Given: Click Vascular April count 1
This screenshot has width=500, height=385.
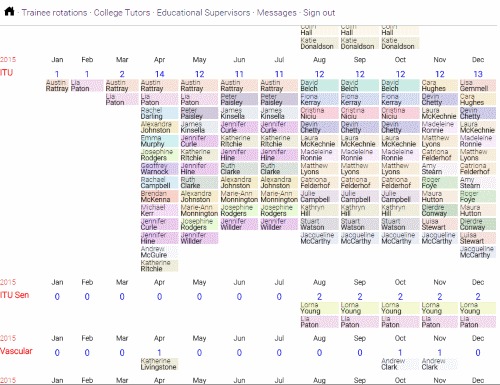Looking at the screenshot, I should [159, 352].
